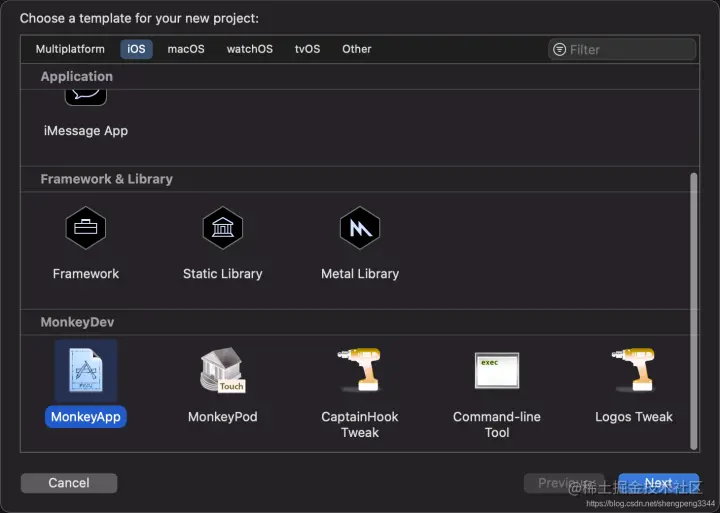
Task: Click the Framework label
Action: (86, 274)
